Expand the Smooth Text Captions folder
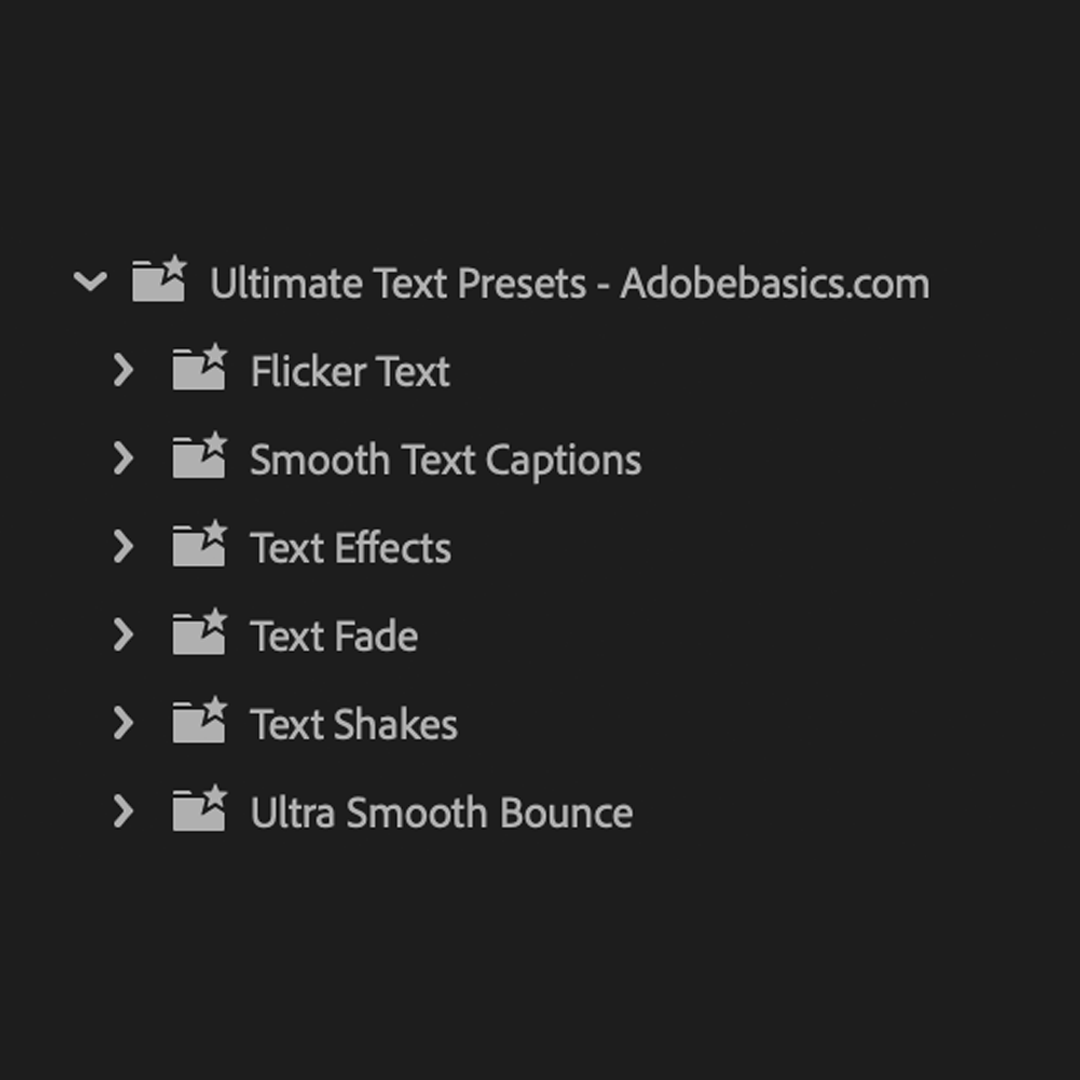The height and width of the screenshot is (1080, 1080). pyautogui.click(x=125, y=459)
